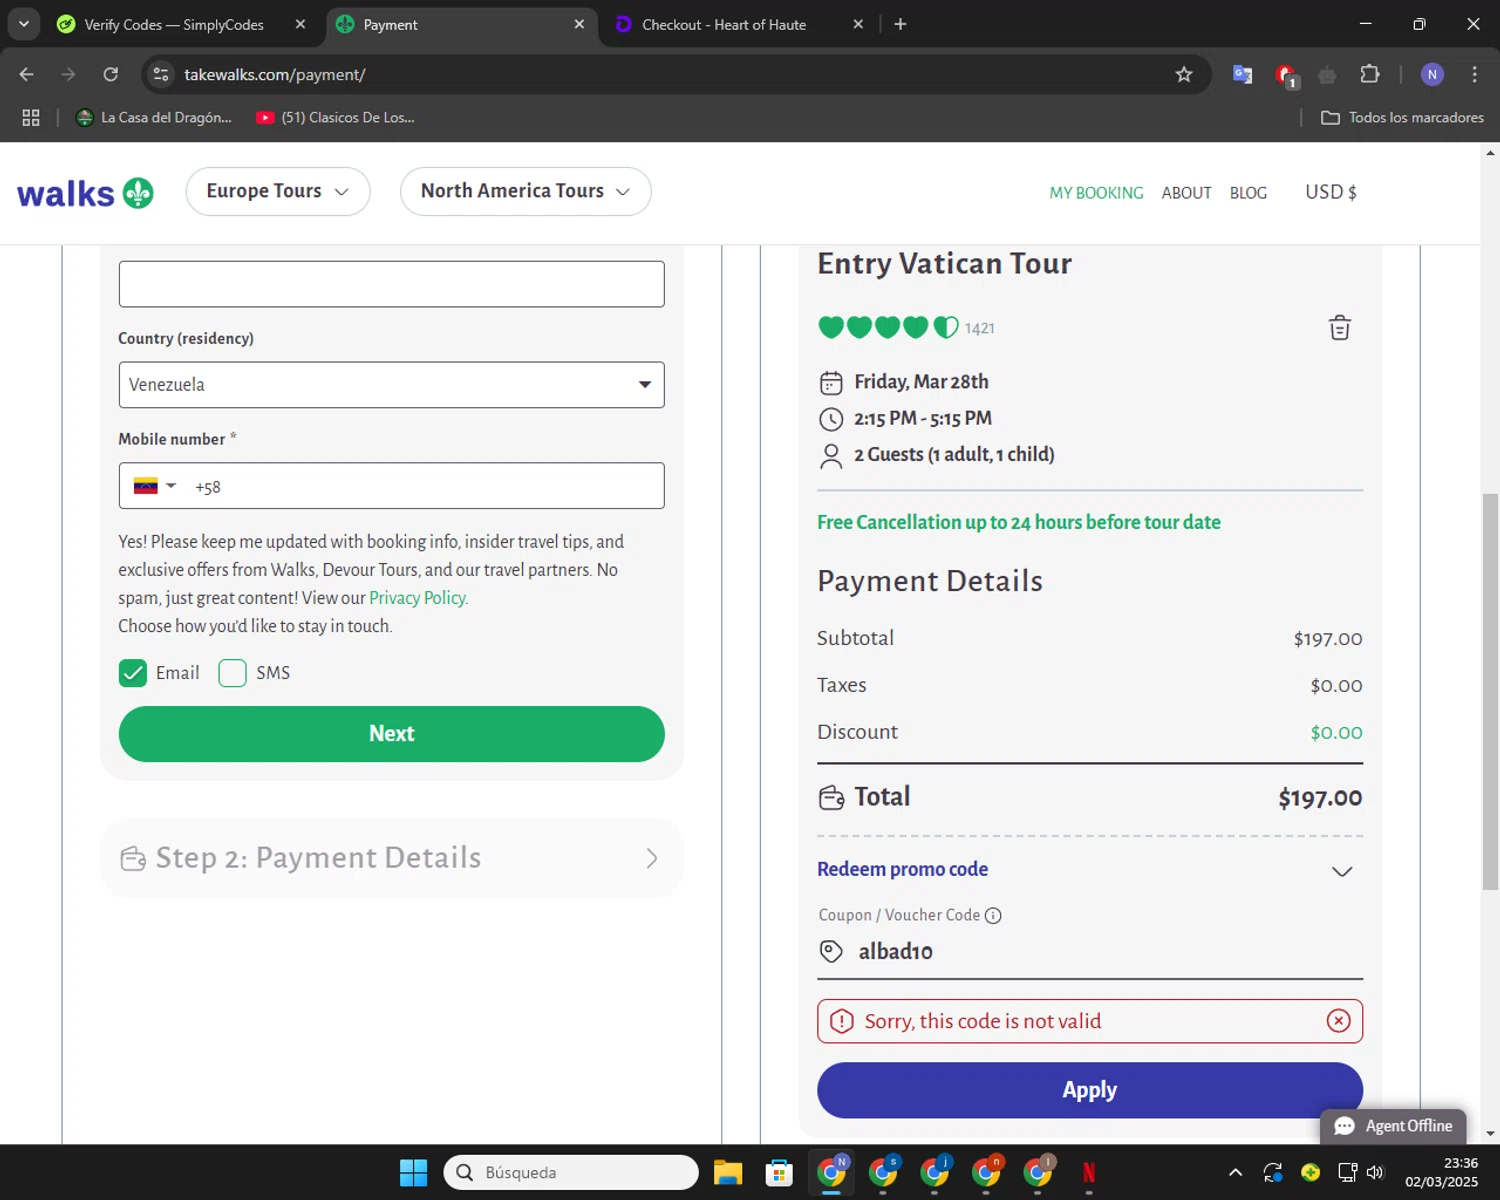Change the USD $ currency selector

coord(1331,192)
